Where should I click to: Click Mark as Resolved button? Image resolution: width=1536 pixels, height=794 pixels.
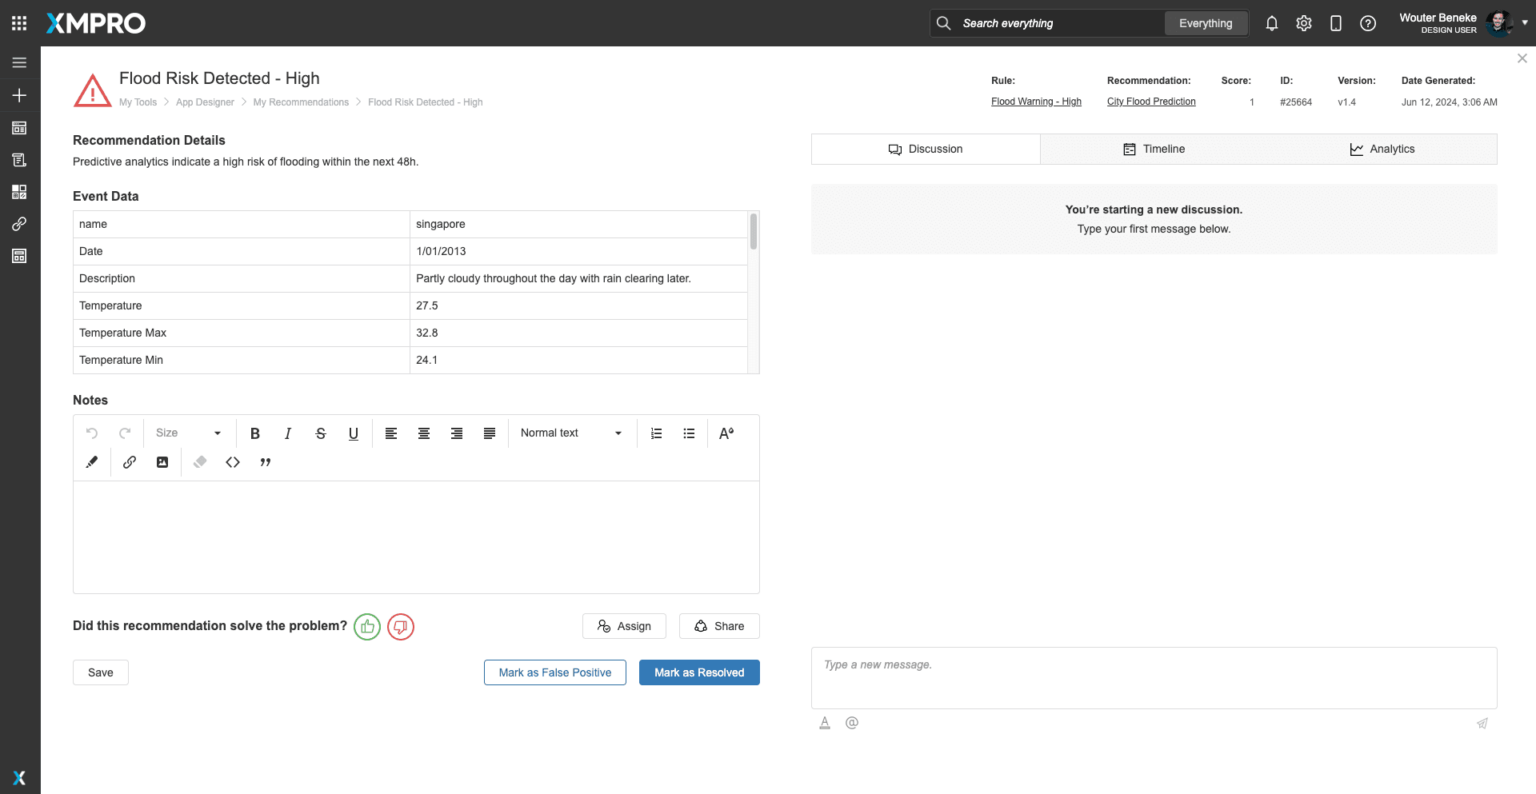(x=699, y=673)
